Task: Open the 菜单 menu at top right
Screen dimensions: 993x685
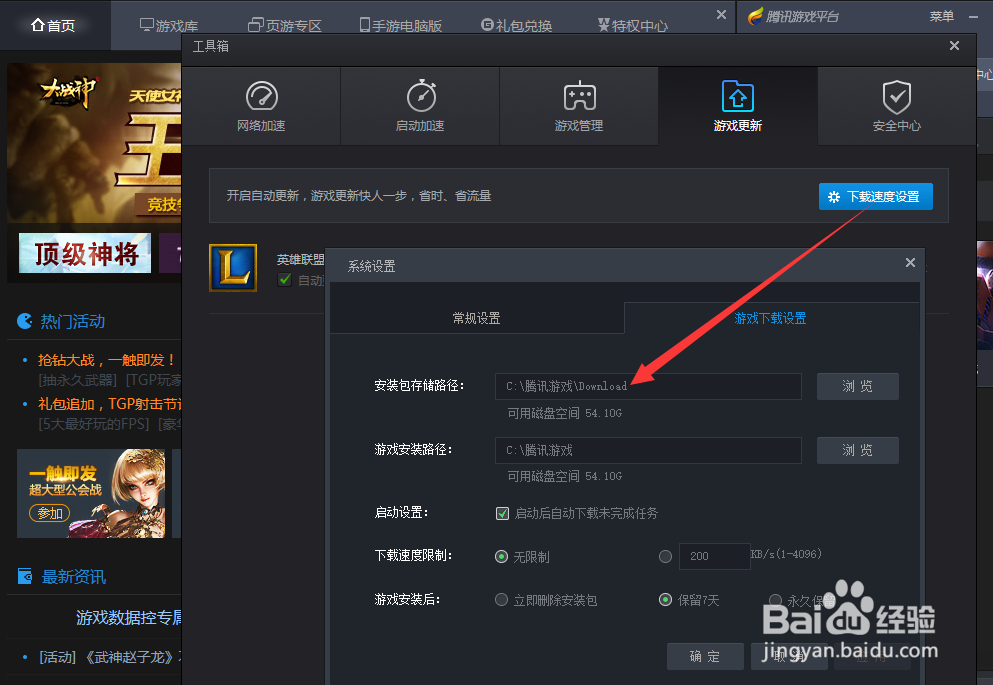Action: coord(940,16)
